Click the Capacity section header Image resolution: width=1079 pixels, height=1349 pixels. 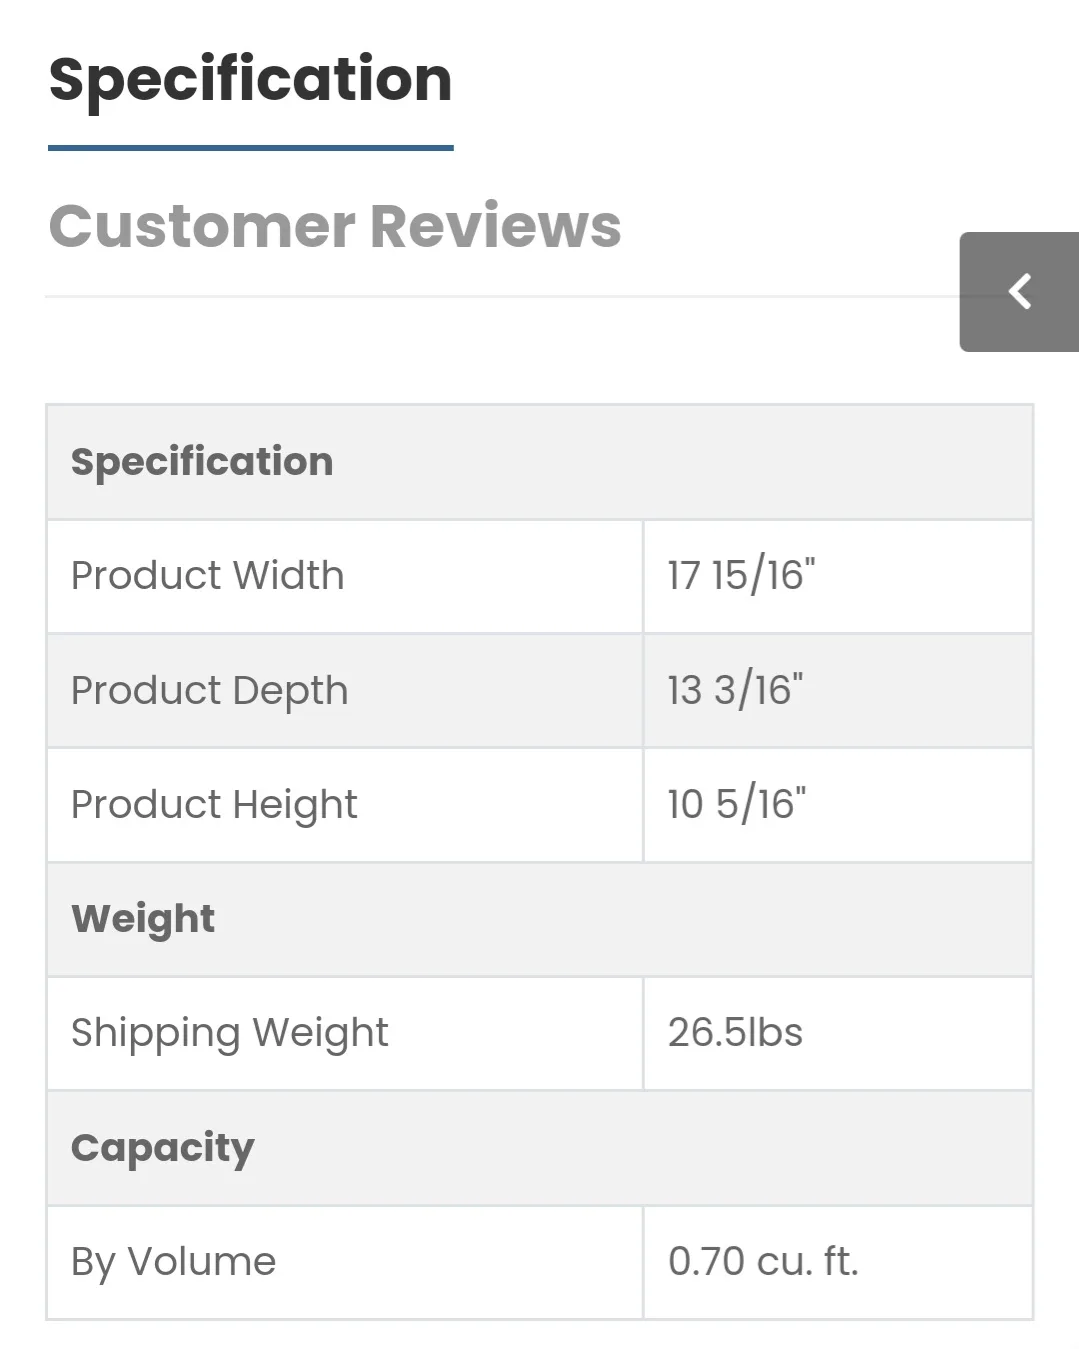click(162, 1148)
